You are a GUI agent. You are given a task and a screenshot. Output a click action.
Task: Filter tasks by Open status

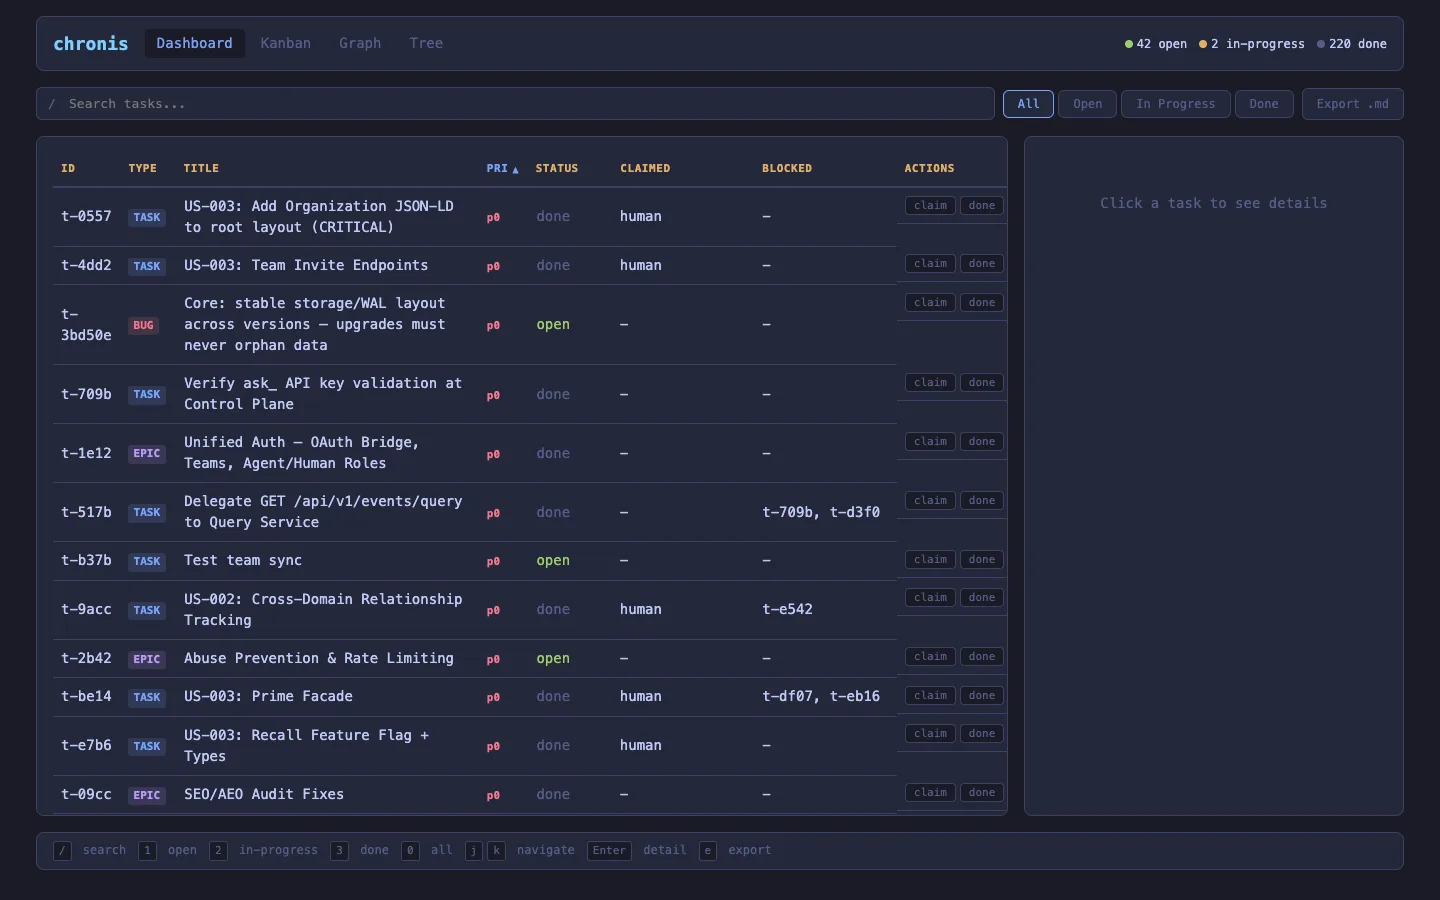coord(1087,104)
